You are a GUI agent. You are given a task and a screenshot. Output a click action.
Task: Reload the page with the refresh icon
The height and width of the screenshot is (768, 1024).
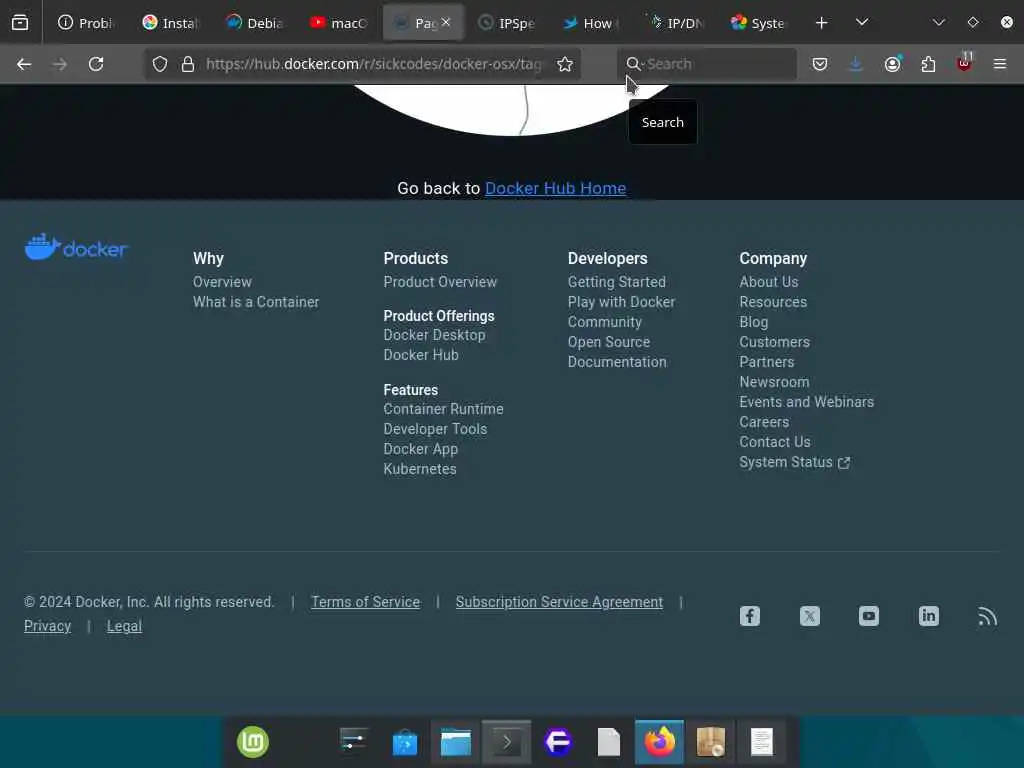(96, 64)
